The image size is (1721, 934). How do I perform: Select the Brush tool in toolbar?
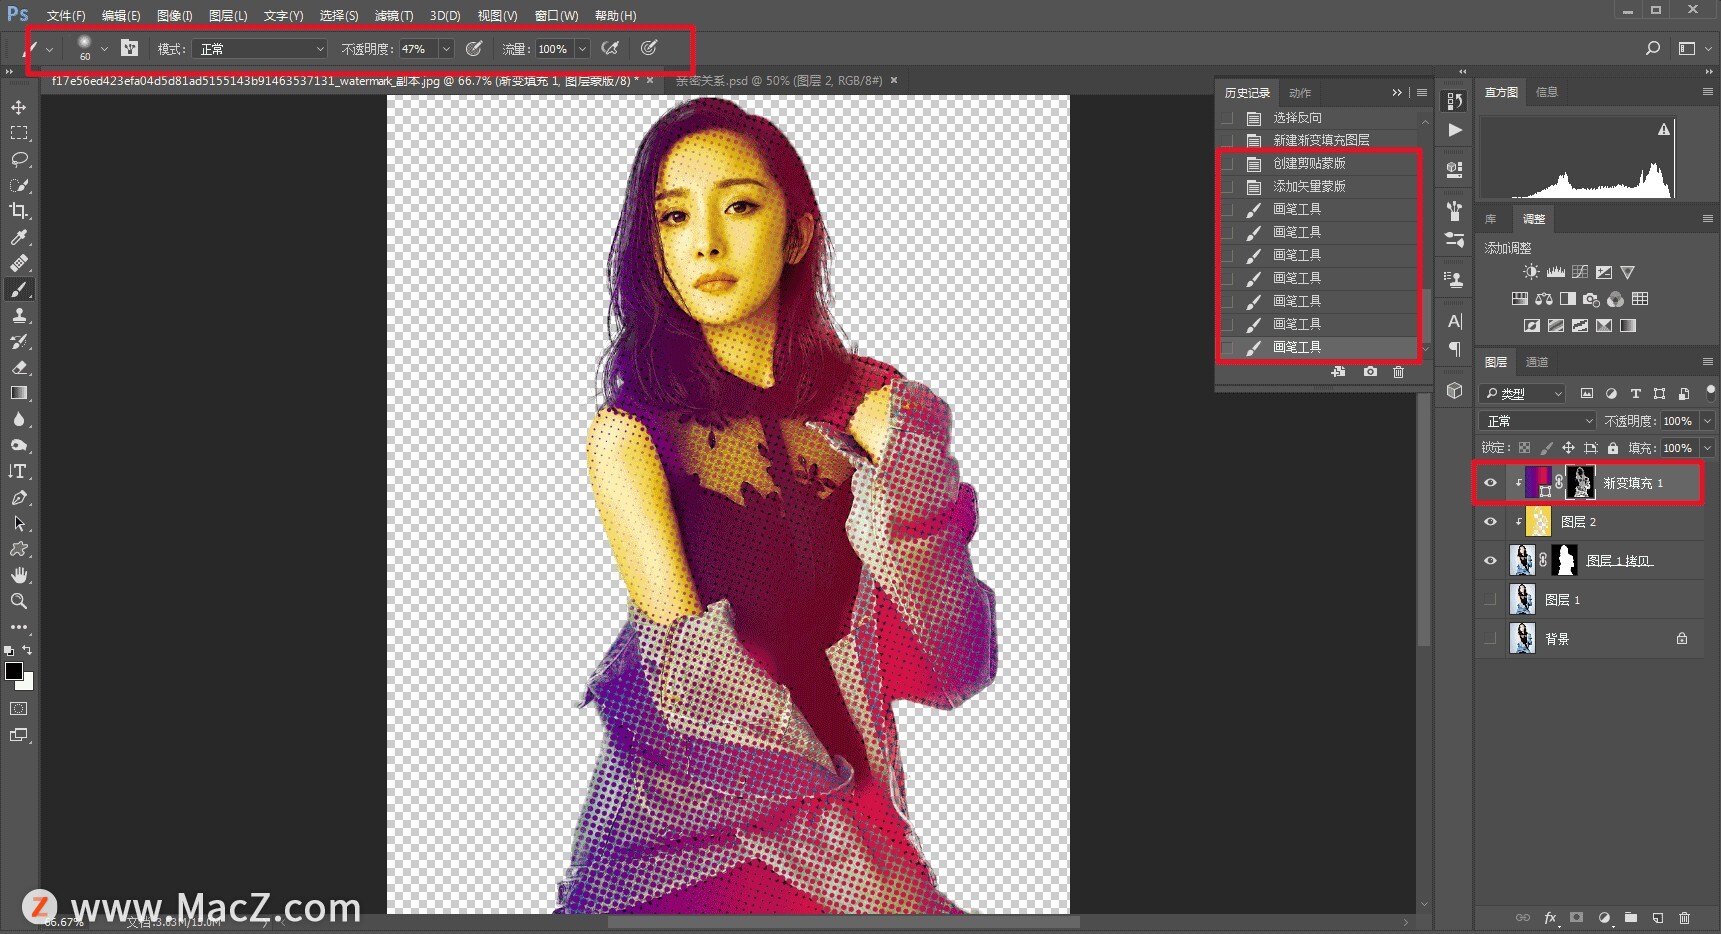point(19,289)
